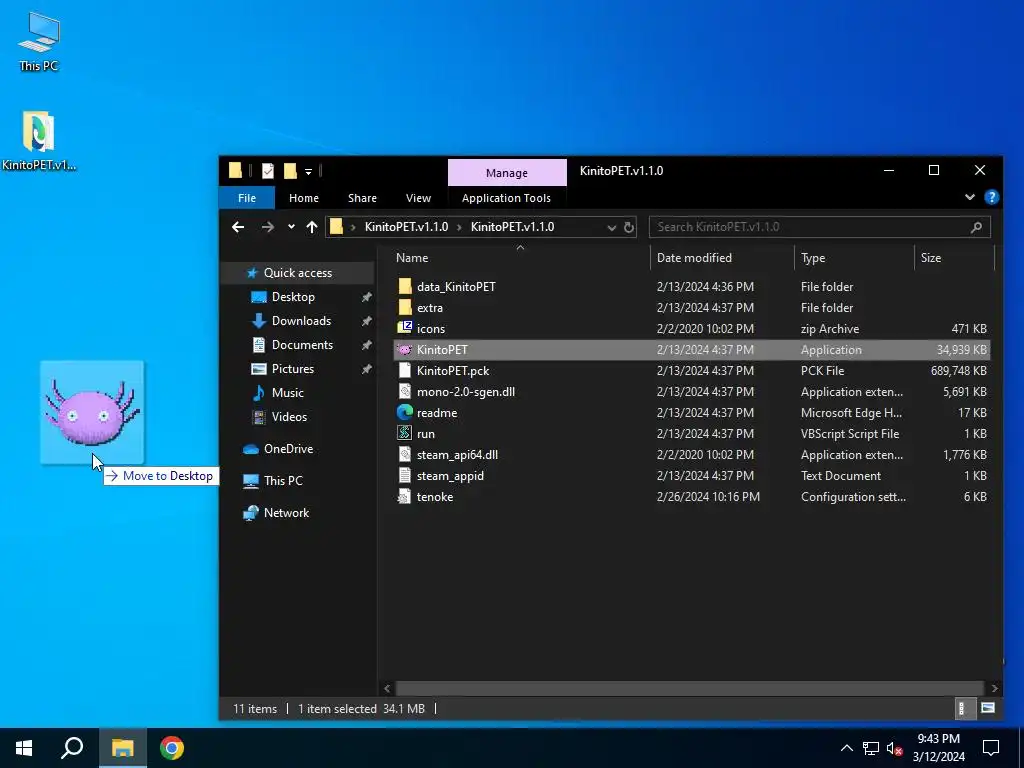Select the KinitoPET.v1 folder on desktop

[x=39, y=140]
